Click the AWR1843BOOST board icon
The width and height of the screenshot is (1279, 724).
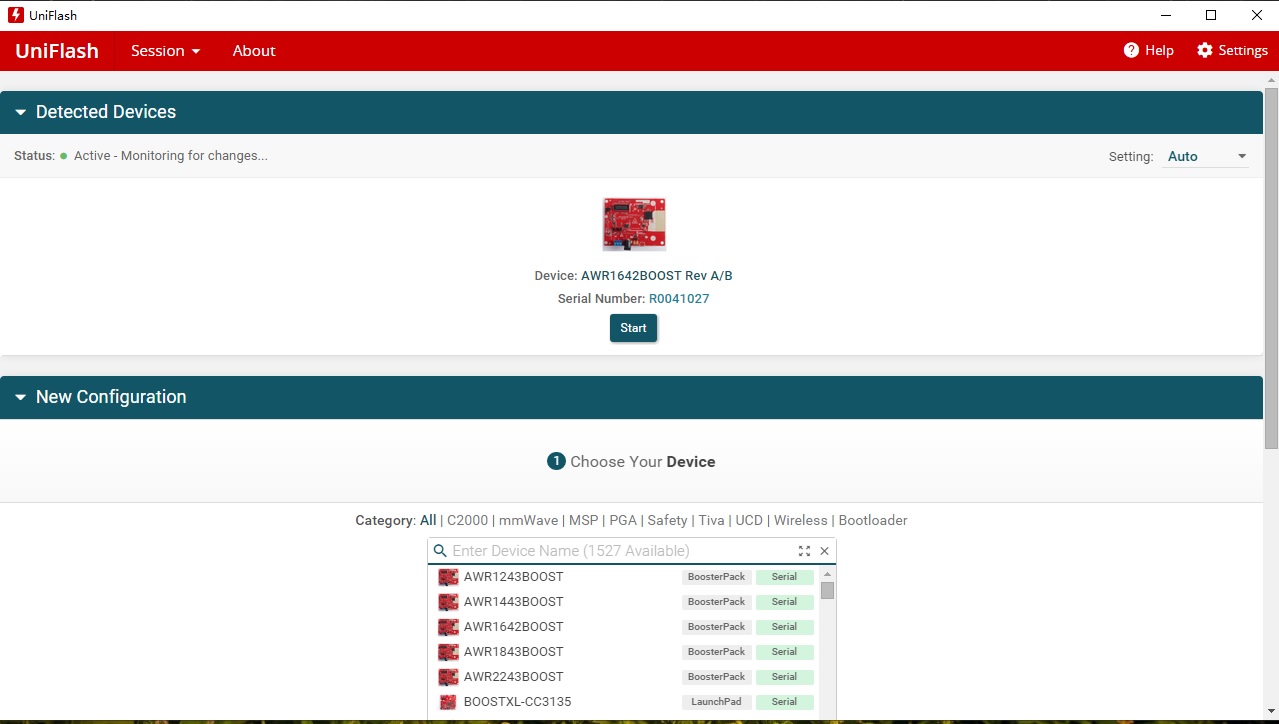tap(448, 652)
